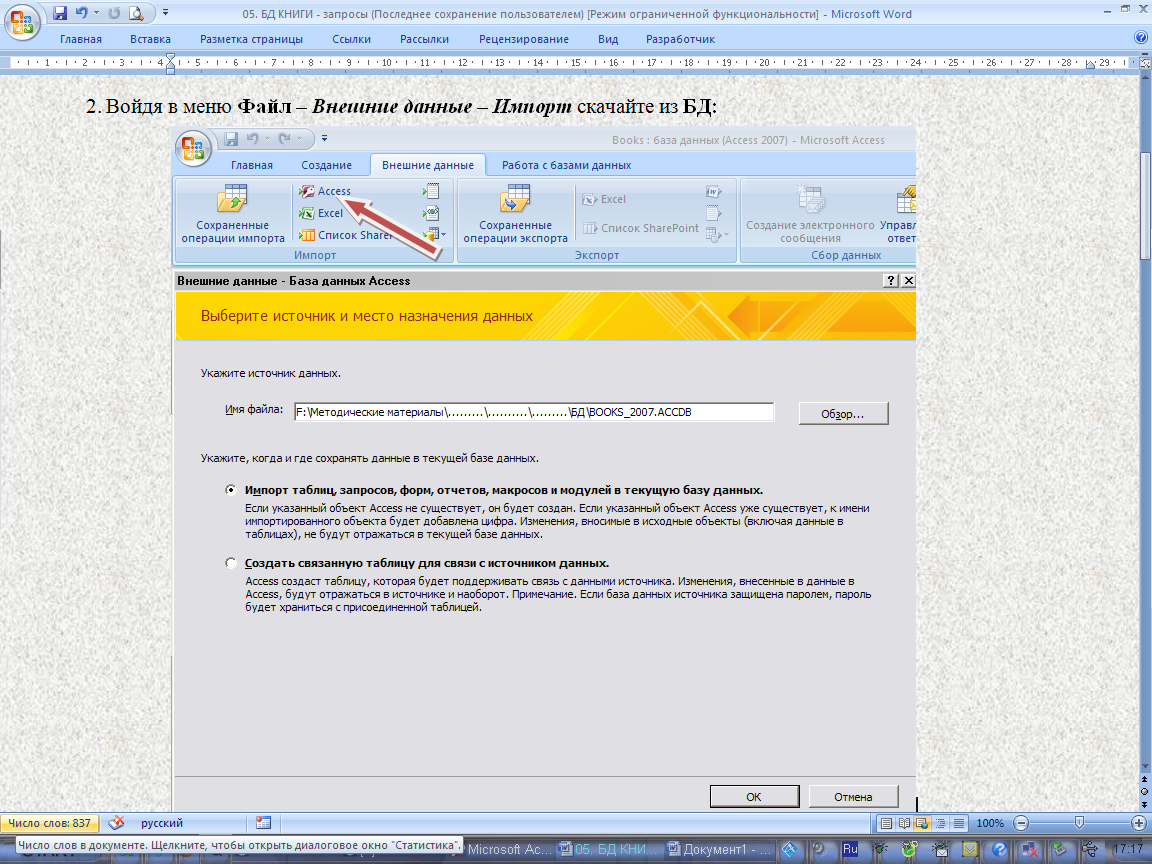Switch to Outline view
The width and height of the screenshot is (1152, 864).
point(940,823)
